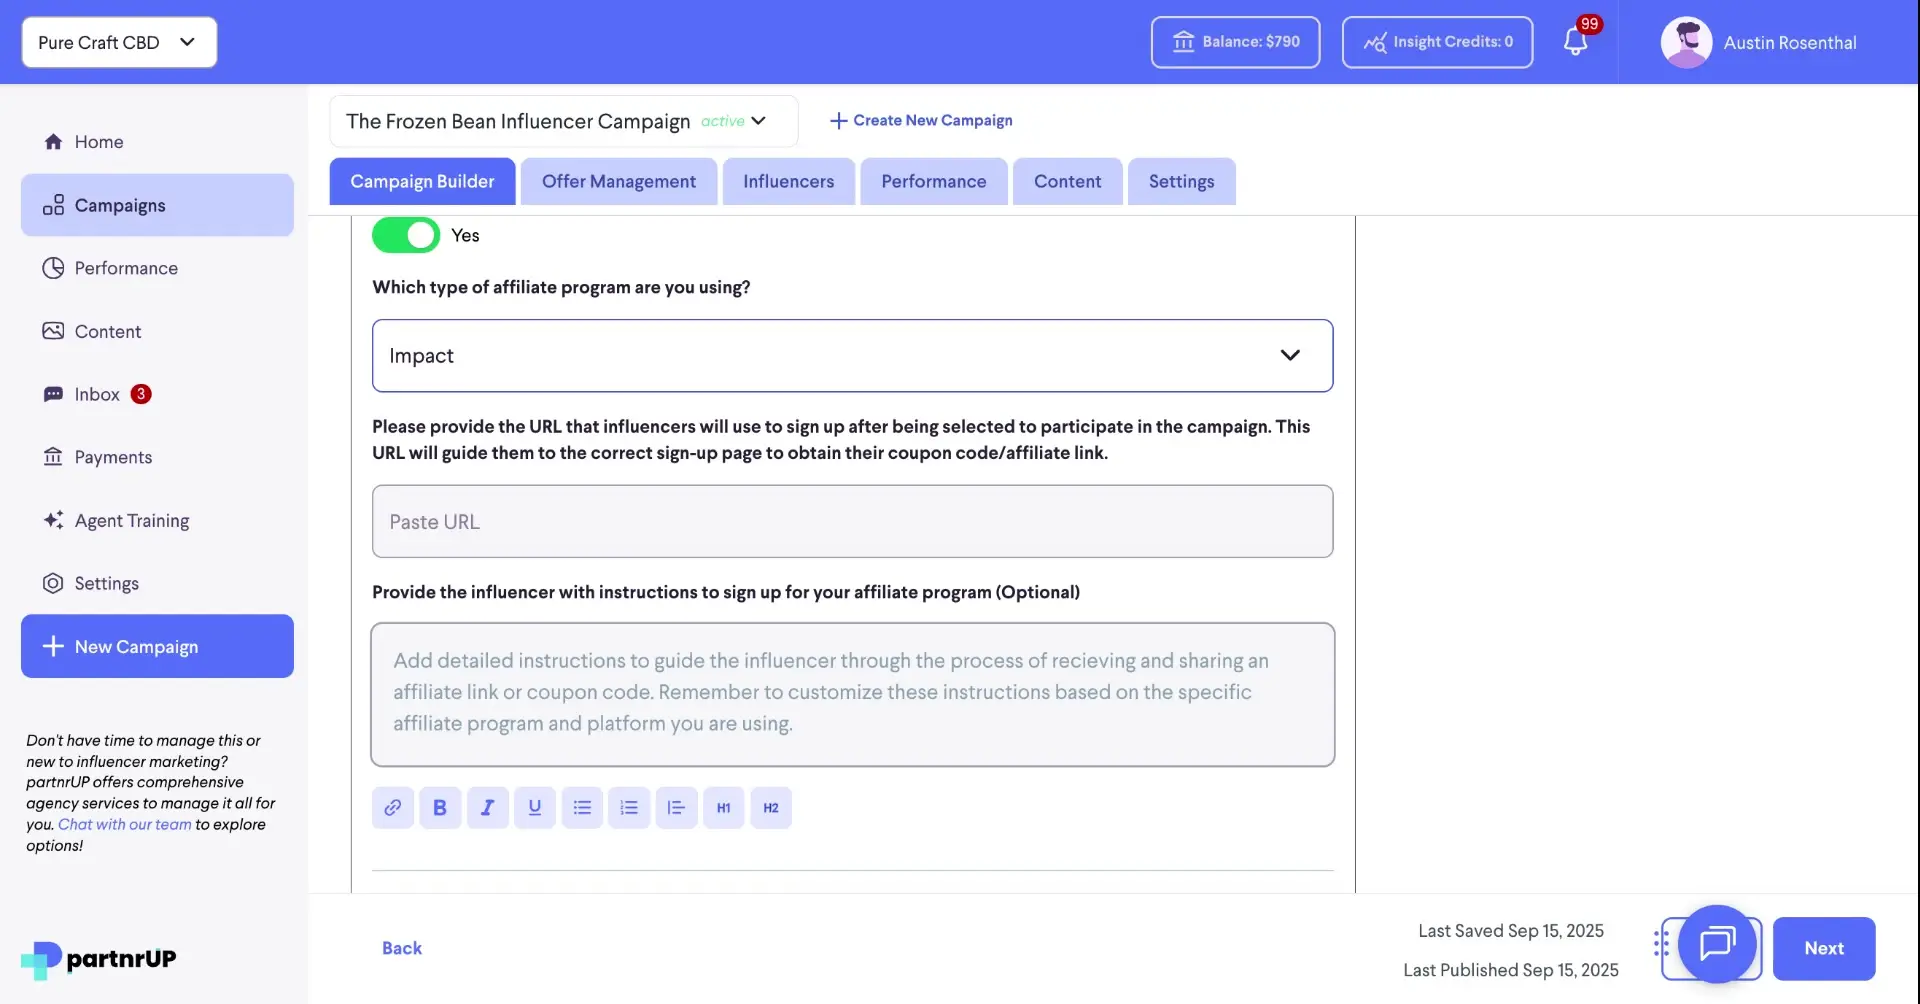Apply Italic formatting in the editor toolbar

[488, 807]
